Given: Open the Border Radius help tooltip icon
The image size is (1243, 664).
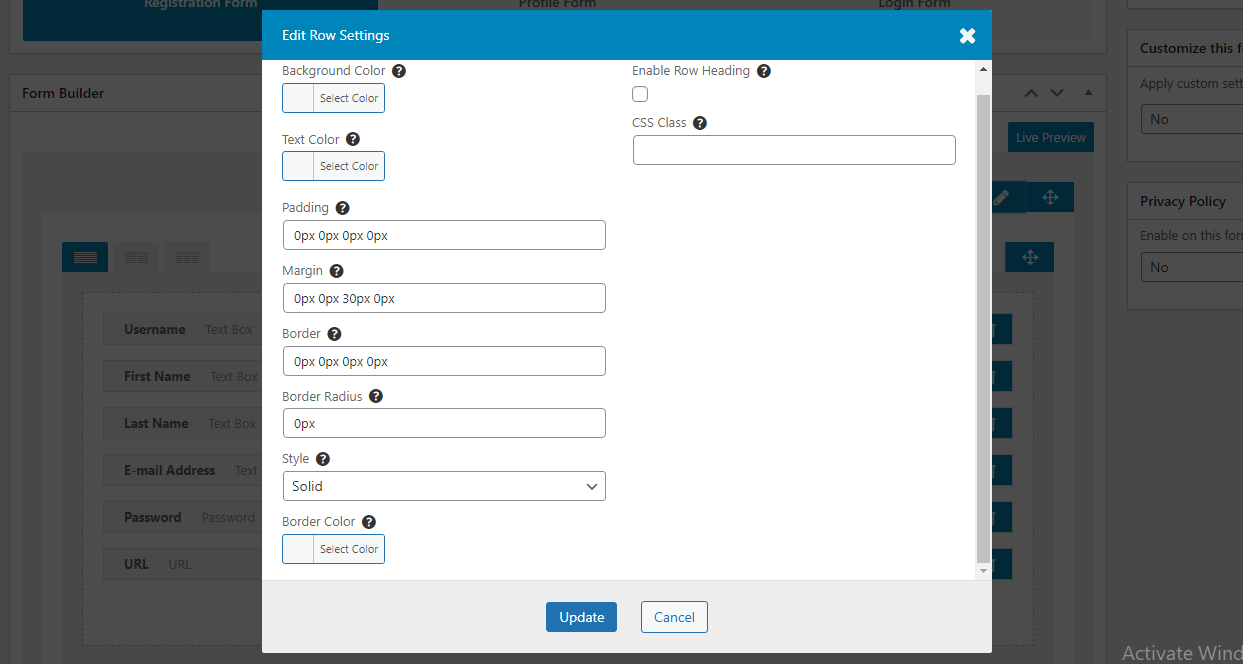Looking at the screenshot, I should (x=375, y=396).
